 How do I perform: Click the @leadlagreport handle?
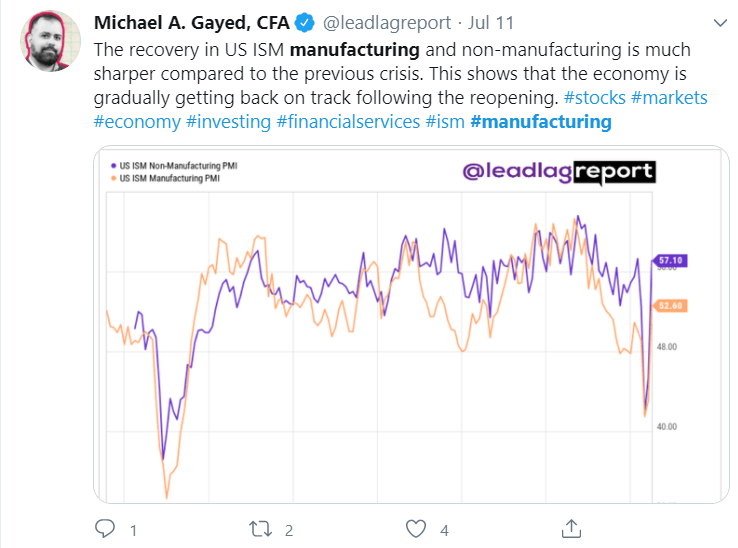click(387, 23)
